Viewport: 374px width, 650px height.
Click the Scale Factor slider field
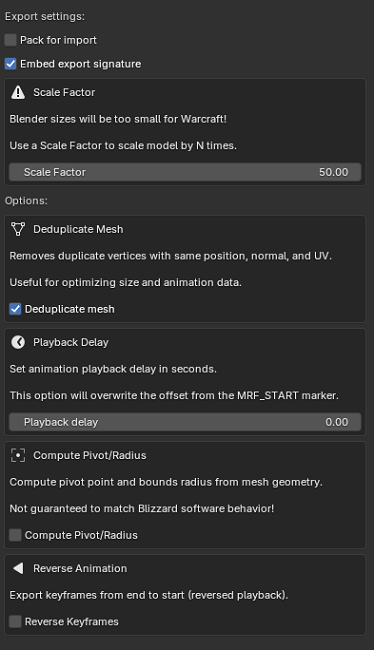(x=185, y=172)
